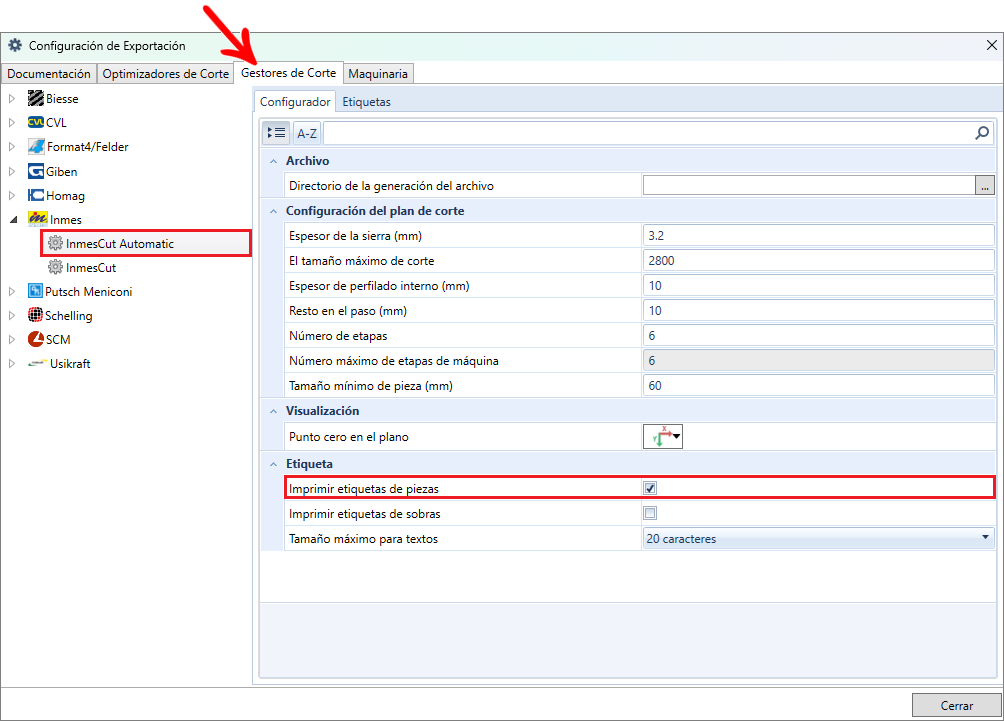The image size is (1004, 721).
Task: Click the CVL logo icon
Action: (36, 122)
